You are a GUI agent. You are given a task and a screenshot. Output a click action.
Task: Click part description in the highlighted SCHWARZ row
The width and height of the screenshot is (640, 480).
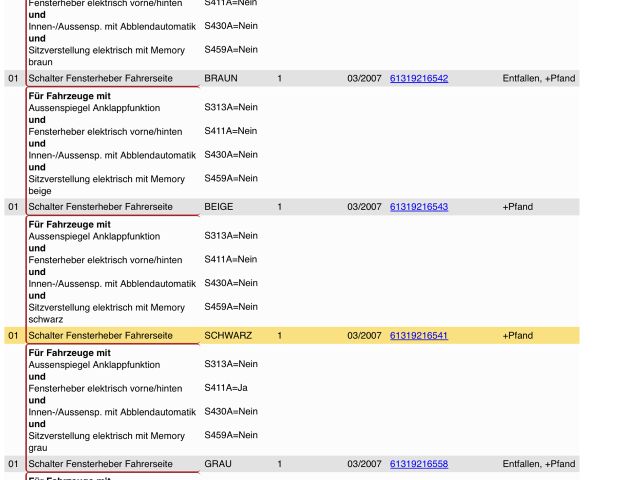pyautogui.click(x=100, y=336)
